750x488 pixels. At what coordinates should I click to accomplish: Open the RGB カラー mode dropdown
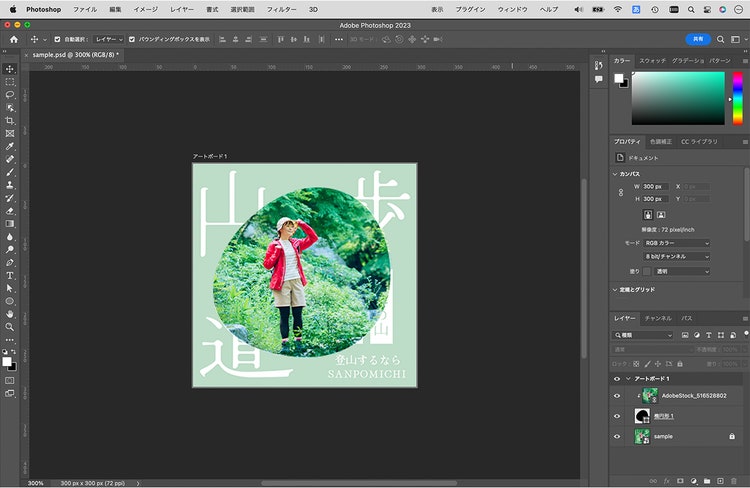coord(676,243)
